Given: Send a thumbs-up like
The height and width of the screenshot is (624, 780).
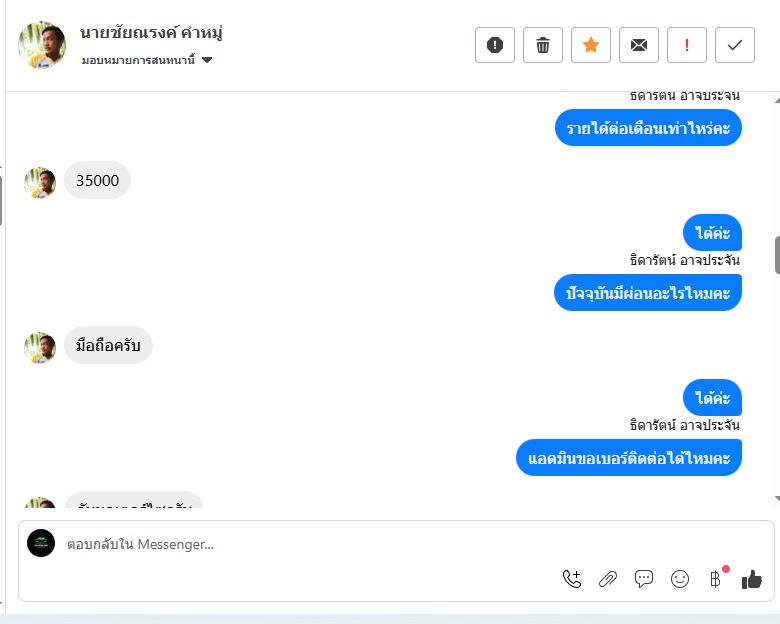Looking at the screenshot, I should (751, 579).
